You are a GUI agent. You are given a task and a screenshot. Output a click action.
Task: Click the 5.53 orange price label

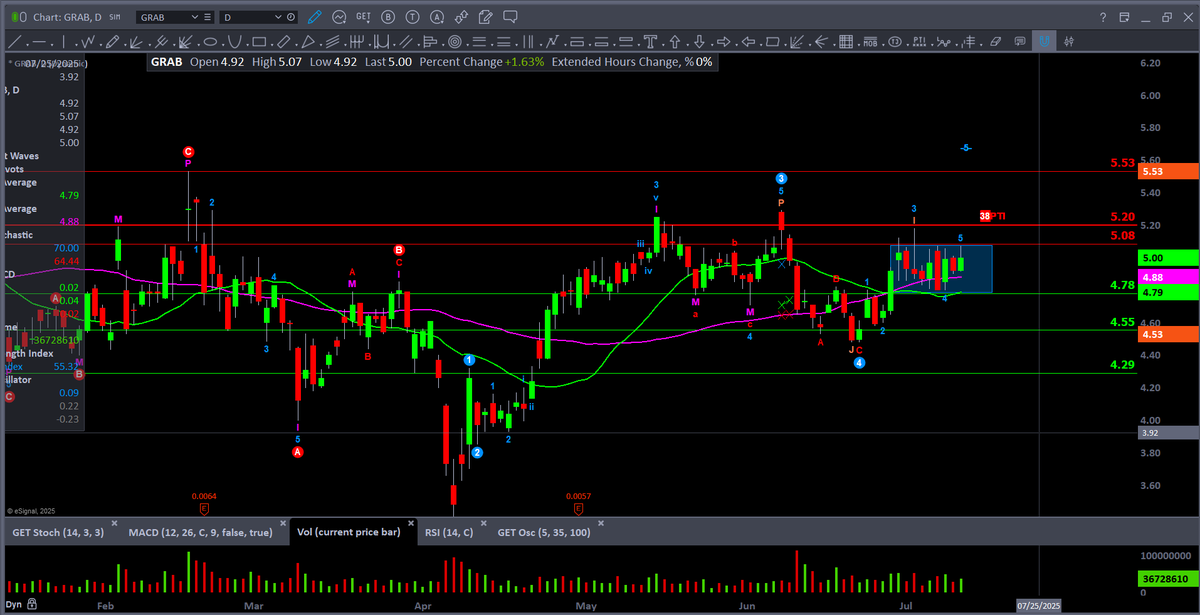pos(1168,171)
